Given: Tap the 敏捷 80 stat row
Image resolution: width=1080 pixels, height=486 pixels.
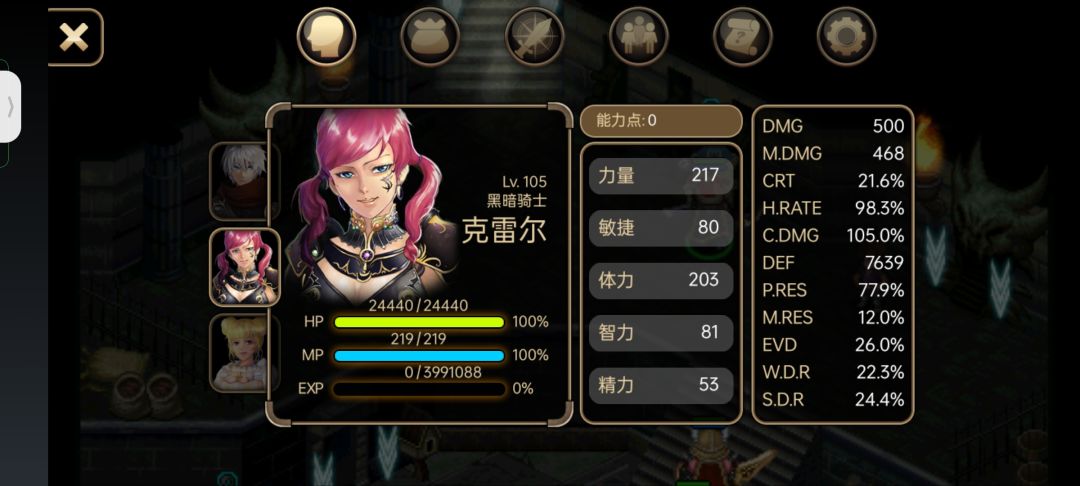Looking at the screenshot, I should (661, 228).
